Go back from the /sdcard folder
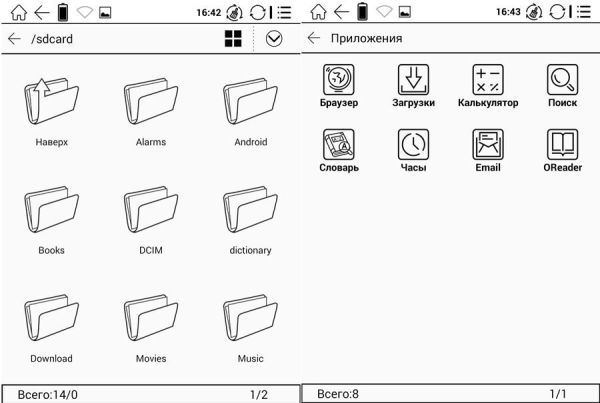Screen dimensions: 600x403 14,39
